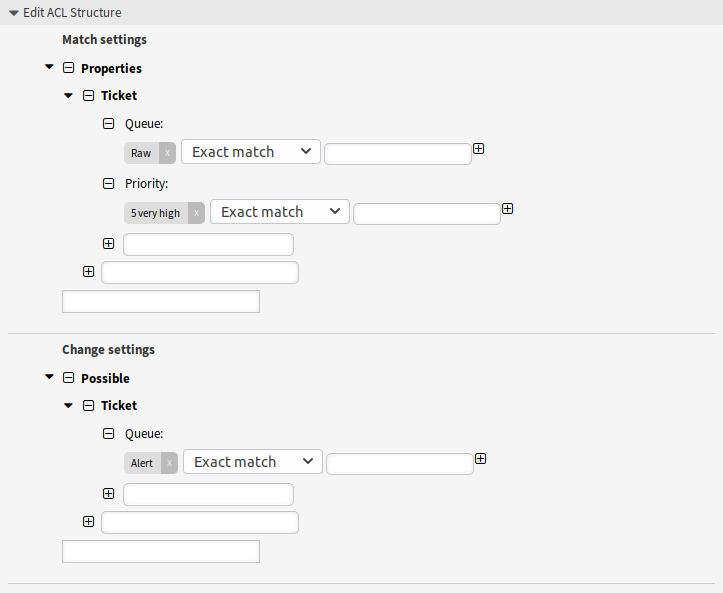The width and height of the screenshot is (723, 593).
Task: Add queue value with plus beside Raw
Action: (479, 149)
